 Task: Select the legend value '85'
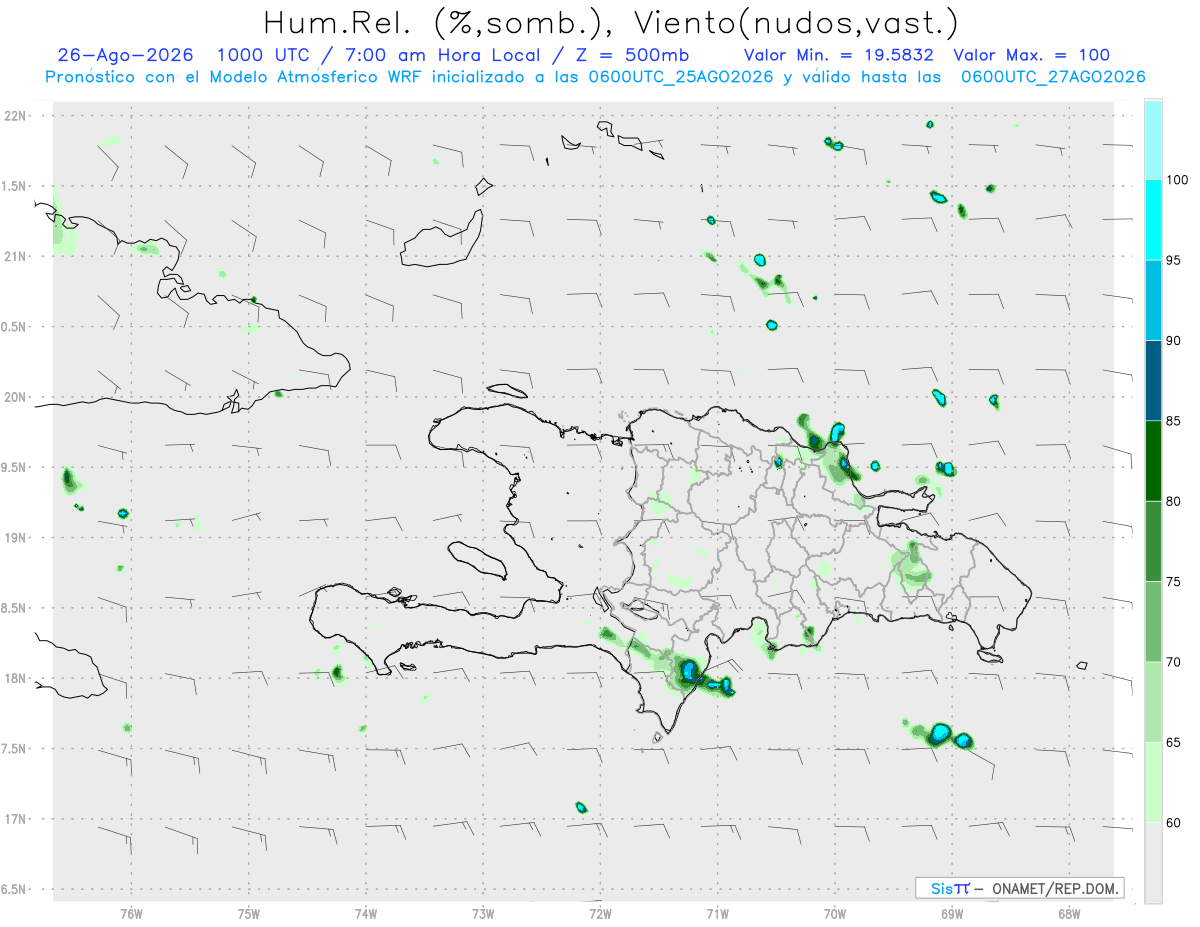[1174, 421]
